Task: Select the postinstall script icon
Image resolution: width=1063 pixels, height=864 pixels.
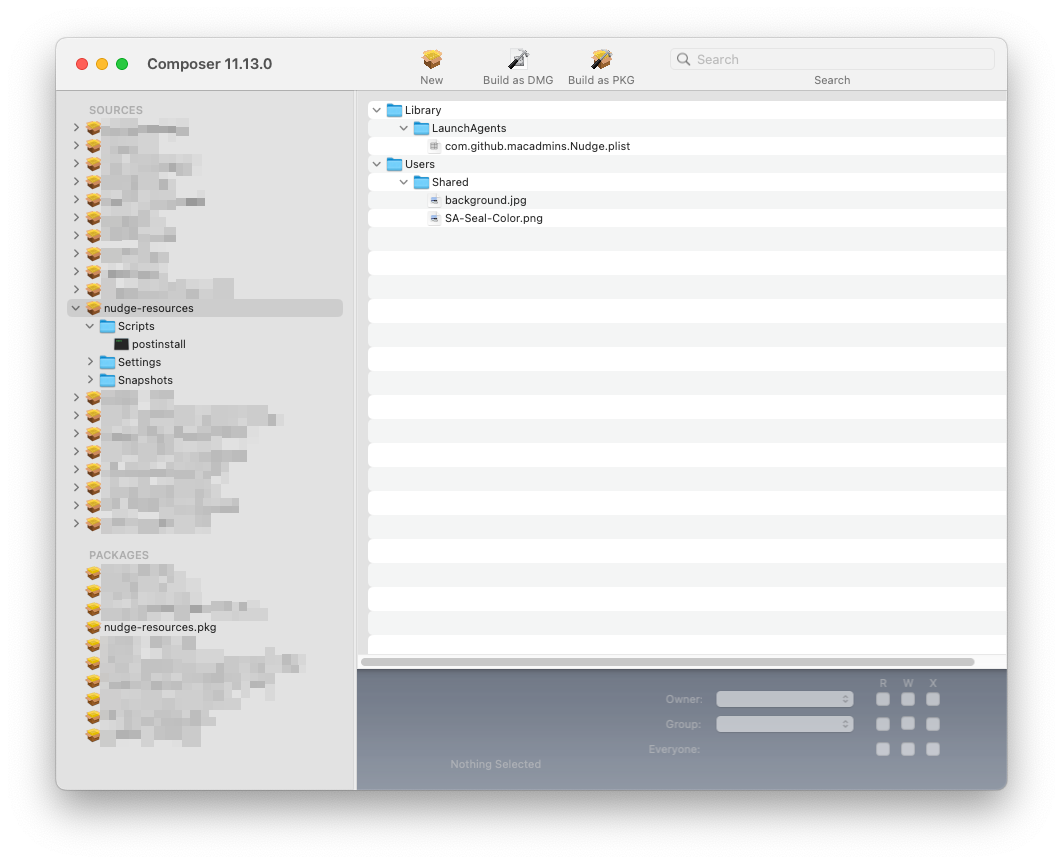Action: [x=122, y=344]
